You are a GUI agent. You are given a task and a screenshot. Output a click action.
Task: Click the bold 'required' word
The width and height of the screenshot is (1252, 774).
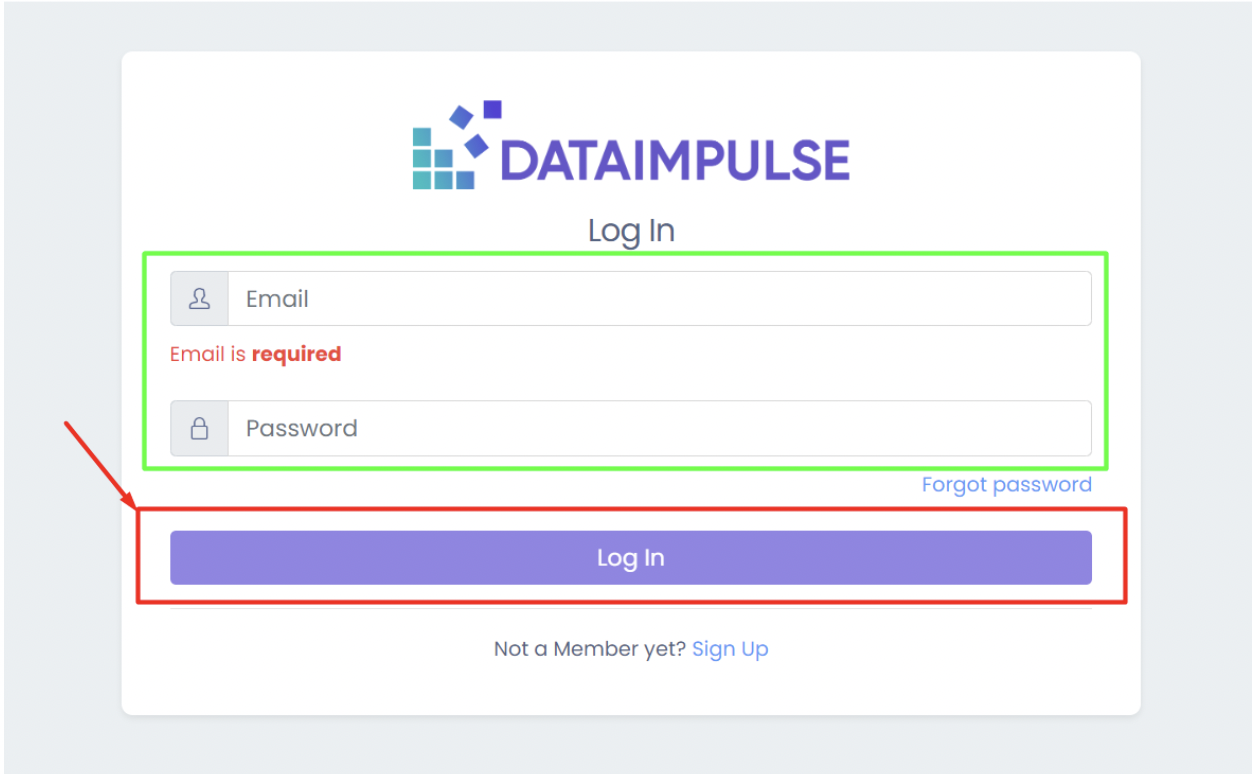[x=296, y=354]
